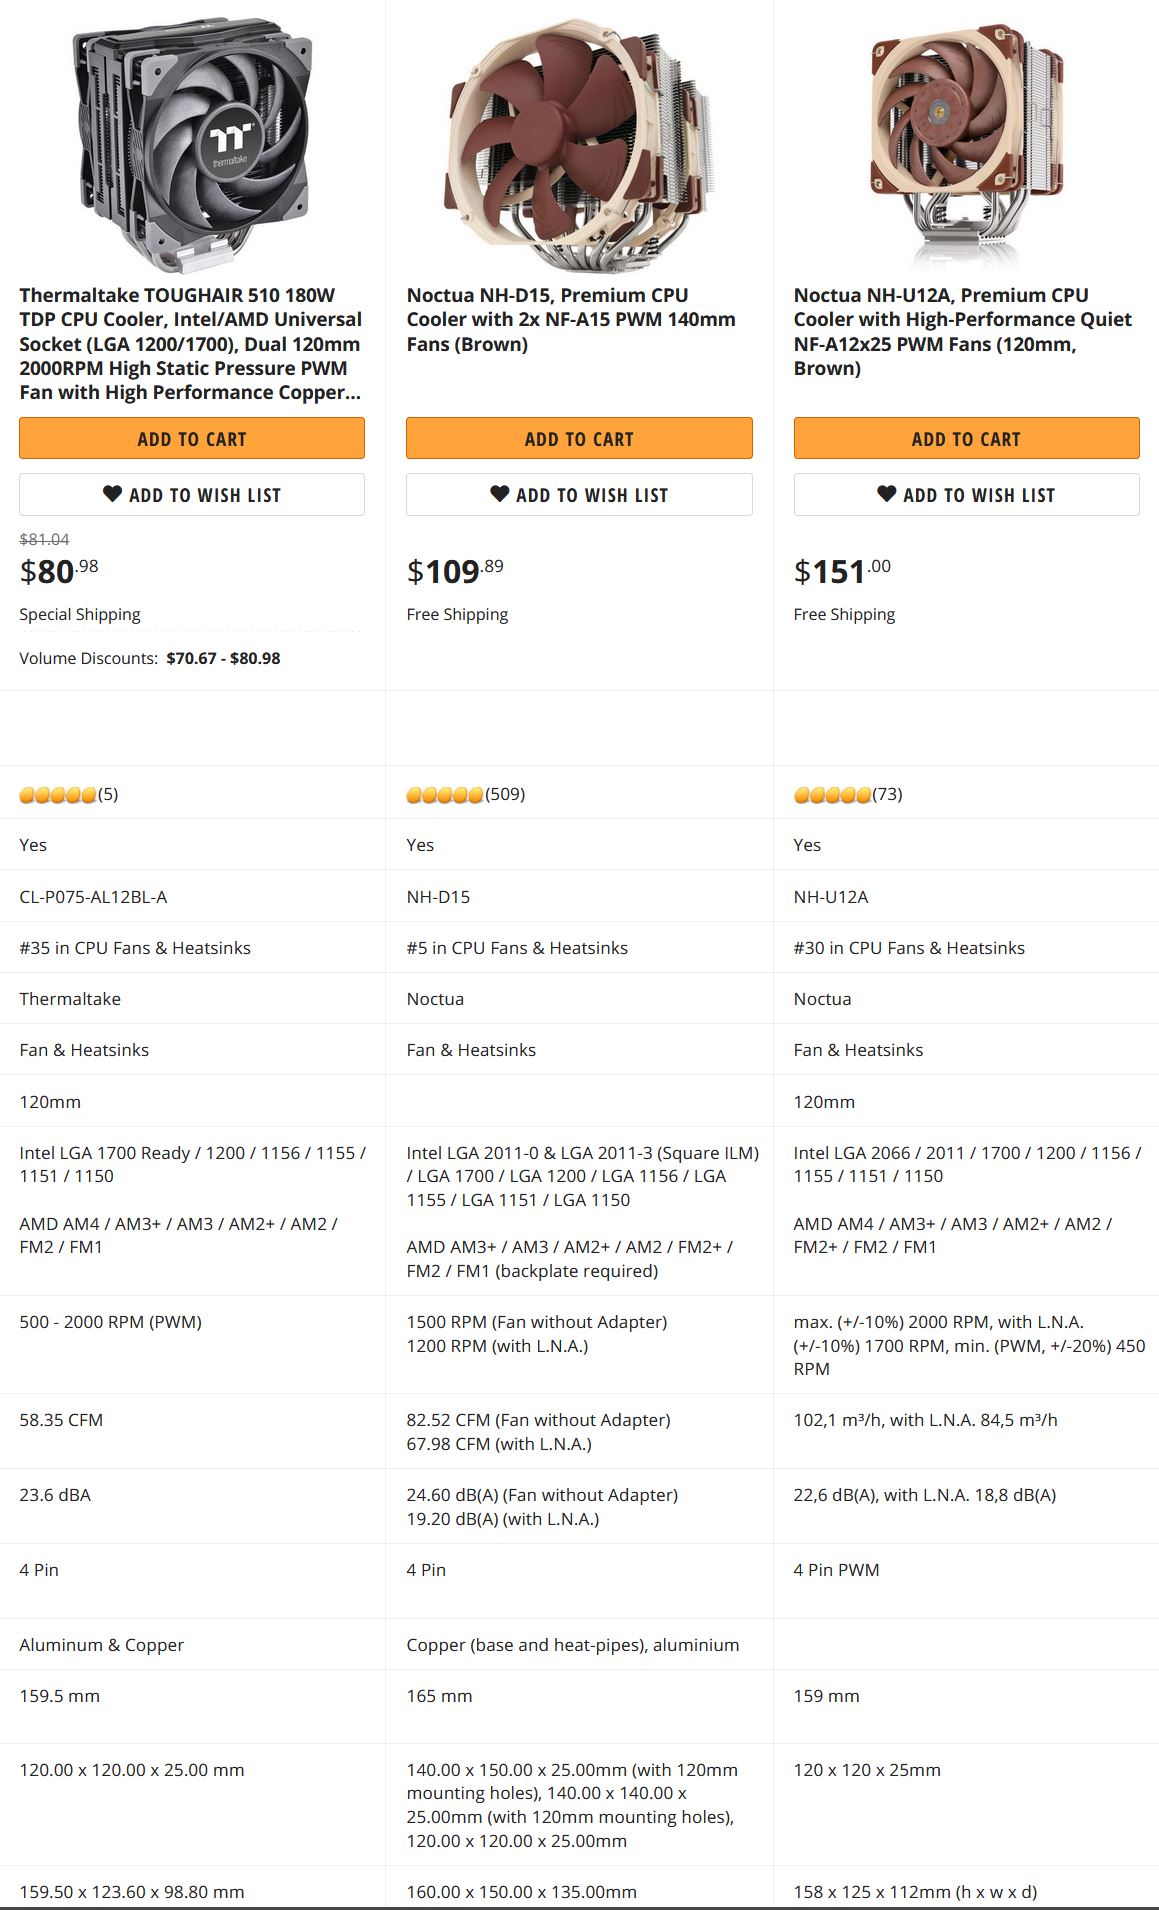
Task: View Noctua NH-D15 cooler product image
Action: point(579,145)
